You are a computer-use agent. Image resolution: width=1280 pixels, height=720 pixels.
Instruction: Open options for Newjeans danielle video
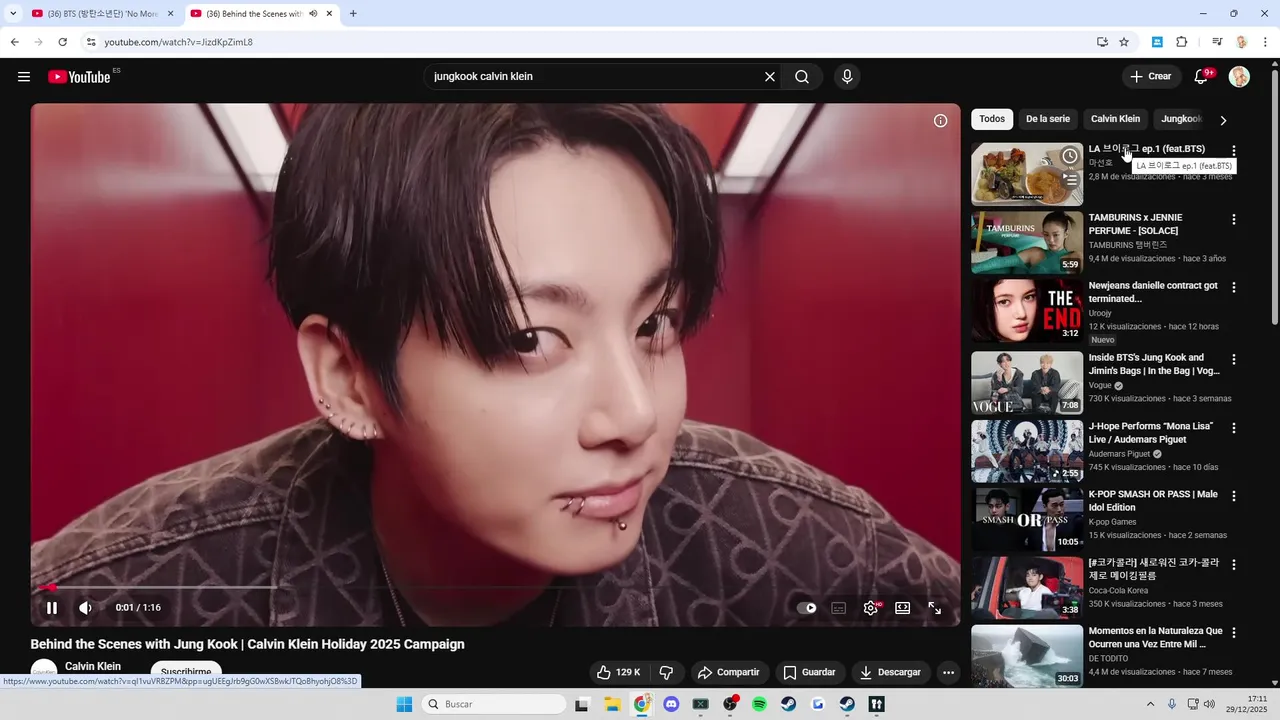(1233, 287)
